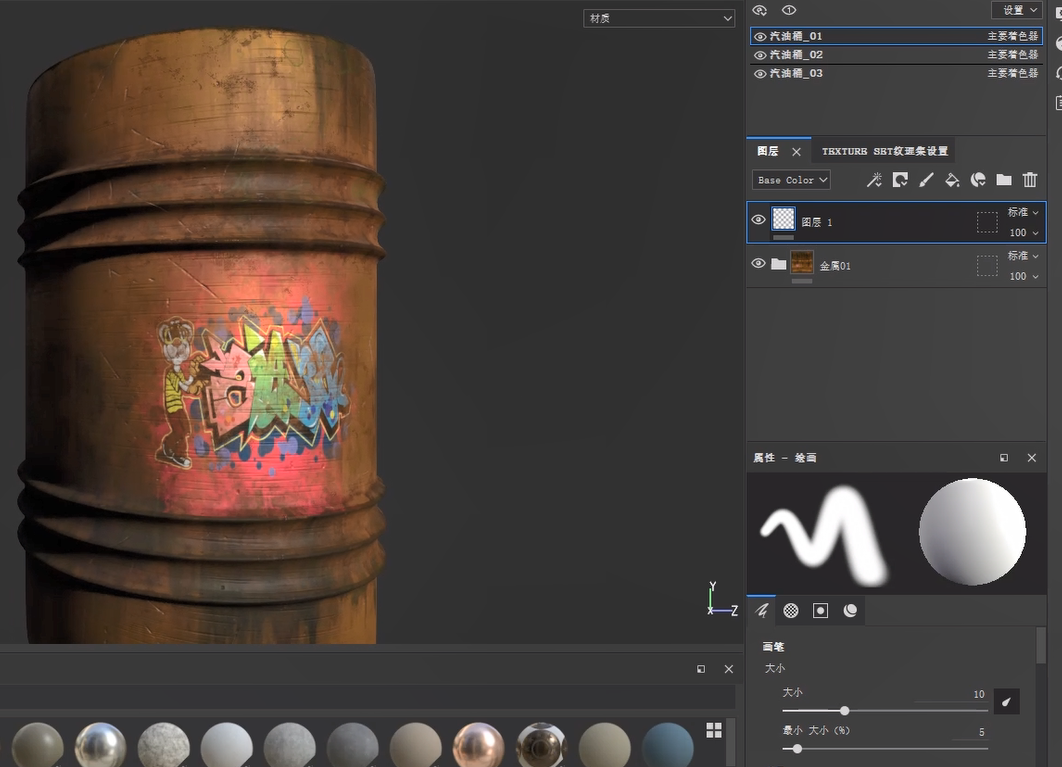The height and width of the screenshot is (767, 1062).
Task: Create a new folder in the layer stack
Action: tap(1004, 180)
